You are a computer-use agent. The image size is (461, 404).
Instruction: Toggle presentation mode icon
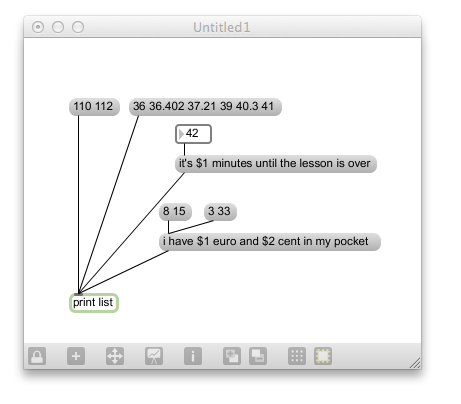coord(154,356)
